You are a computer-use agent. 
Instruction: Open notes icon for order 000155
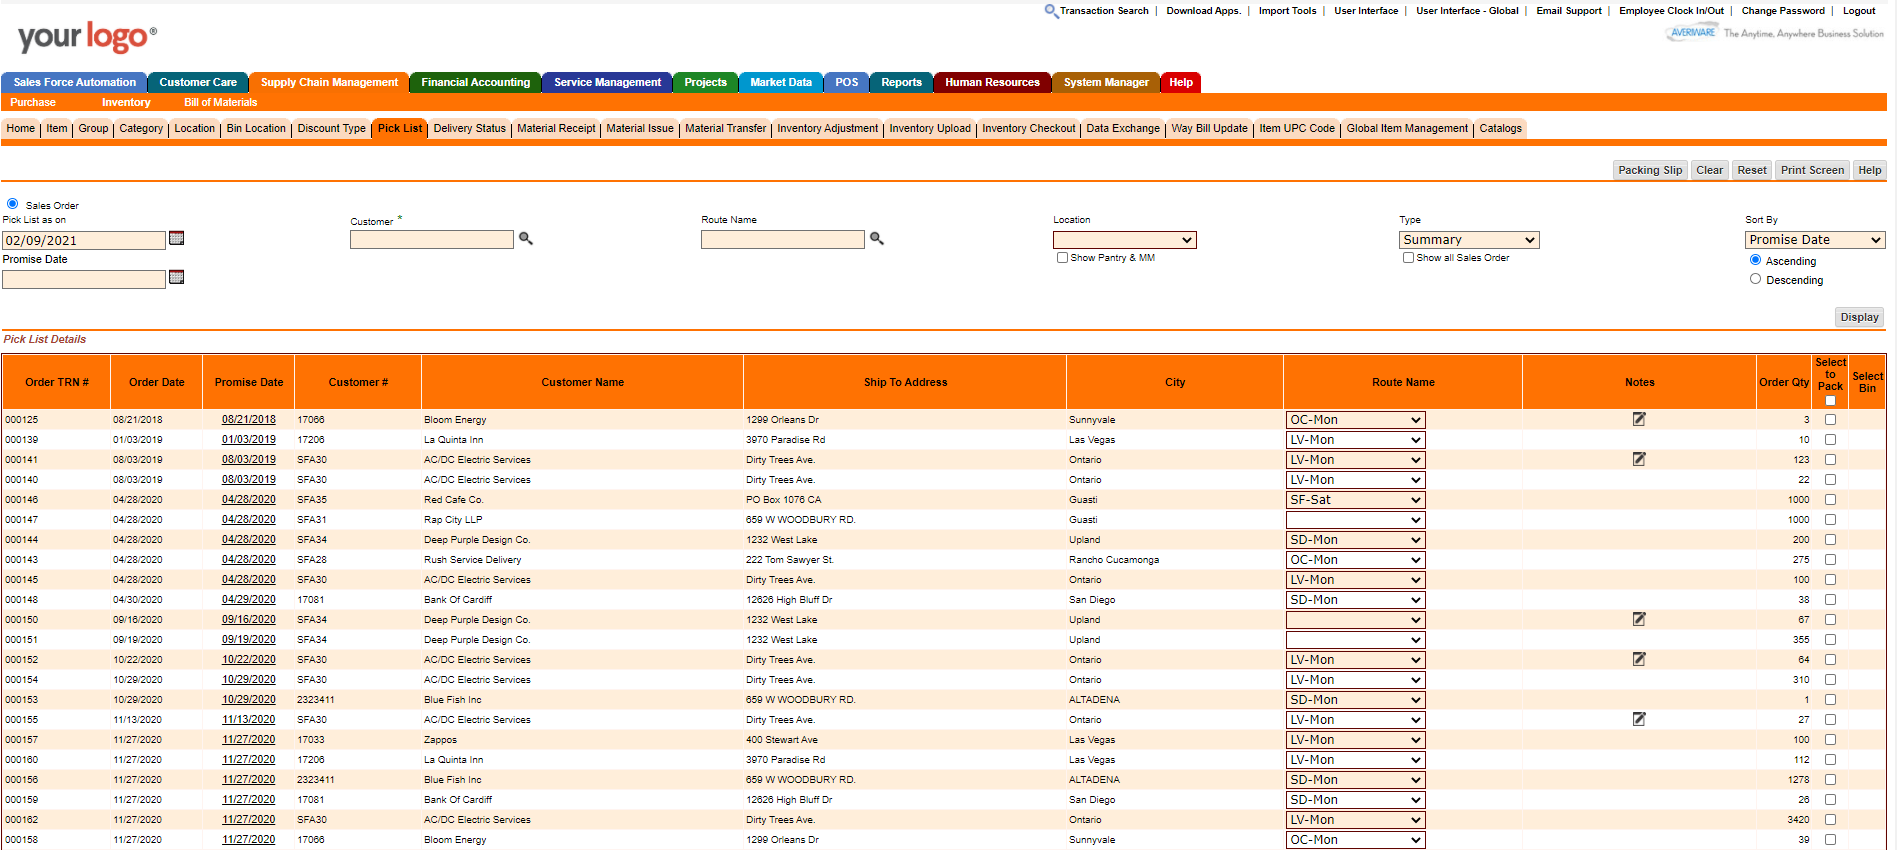tap(1639, 719)
